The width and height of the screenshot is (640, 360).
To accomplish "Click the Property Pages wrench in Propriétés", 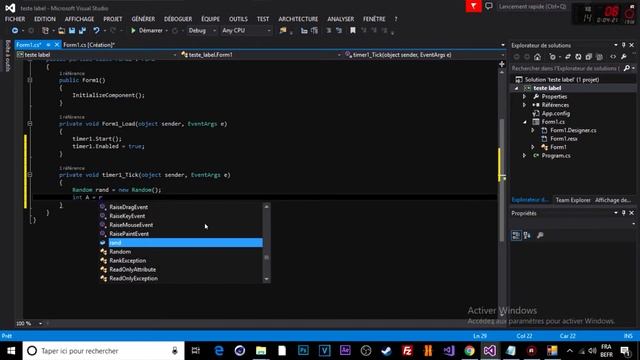I will pyautogui.click(x=540, y=235).
